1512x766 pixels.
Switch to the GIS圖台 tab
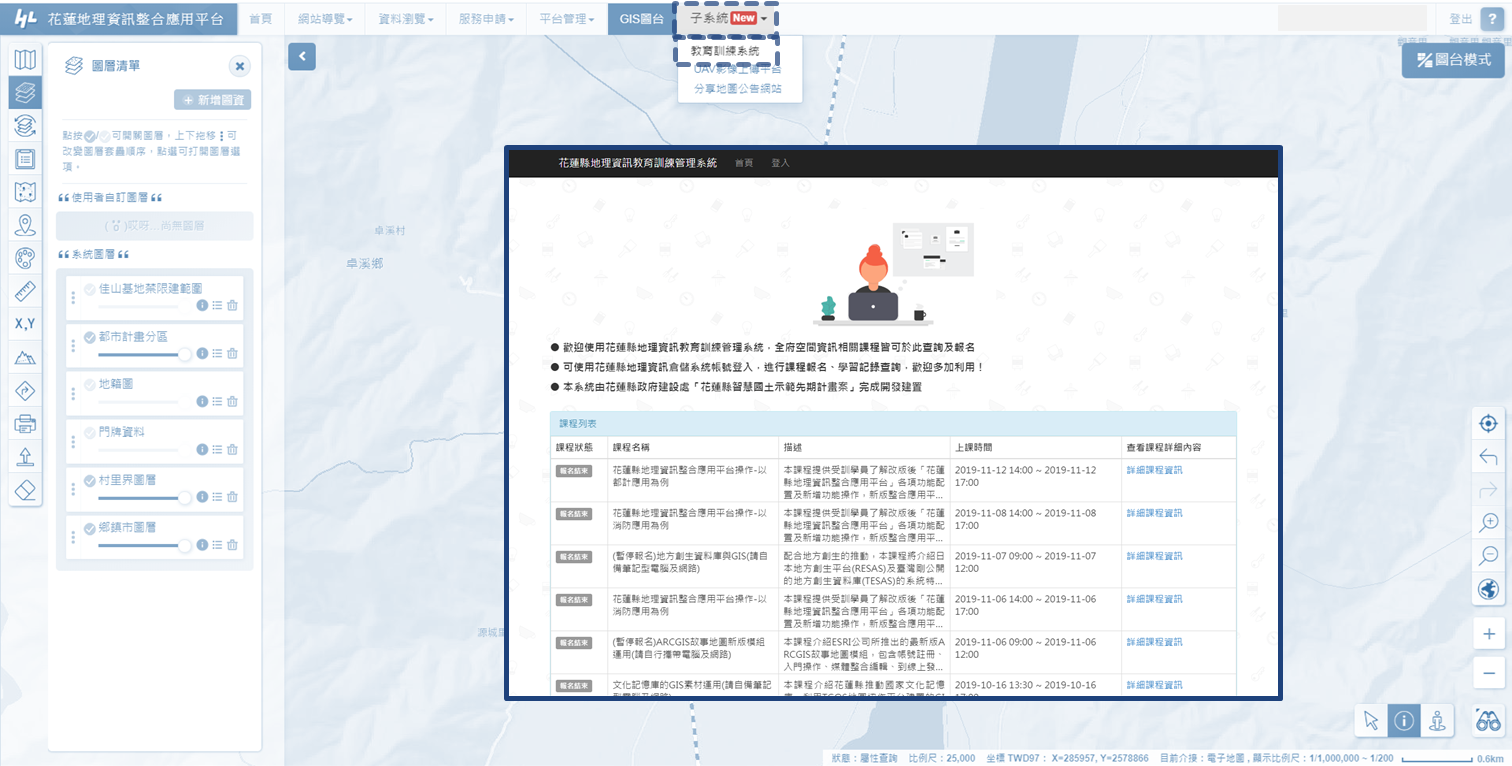(641, 19)
